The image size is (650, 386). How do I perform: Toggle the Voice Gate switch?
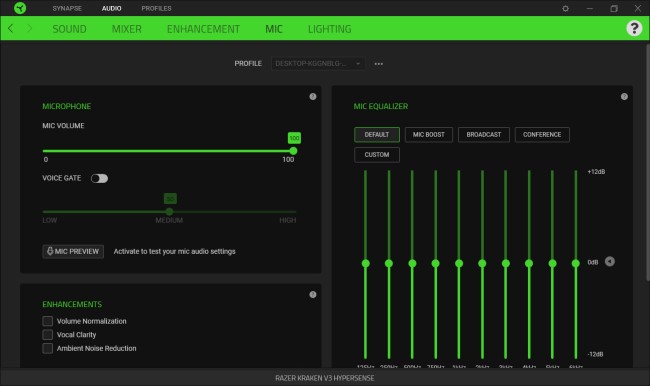[x=99, y=178]
